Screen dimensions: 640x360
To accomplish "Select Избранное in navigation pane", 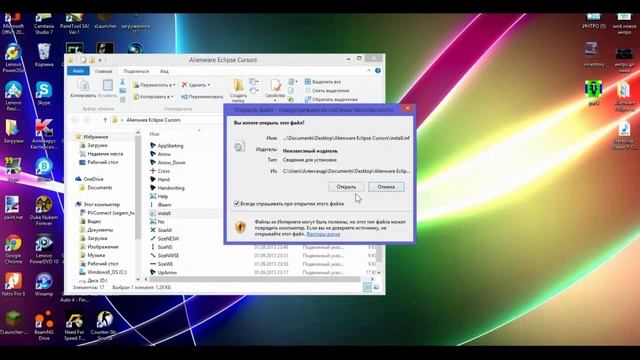I will 96,137.
